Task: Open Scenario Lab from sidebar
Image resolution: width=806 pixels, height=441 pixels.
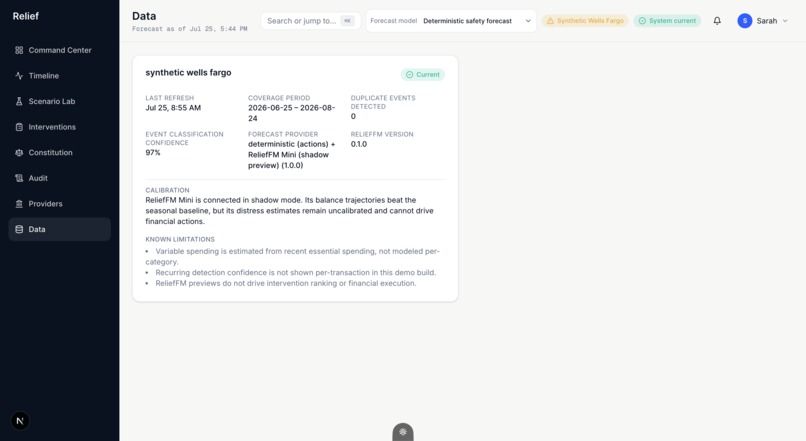Action: click(60, 101)
